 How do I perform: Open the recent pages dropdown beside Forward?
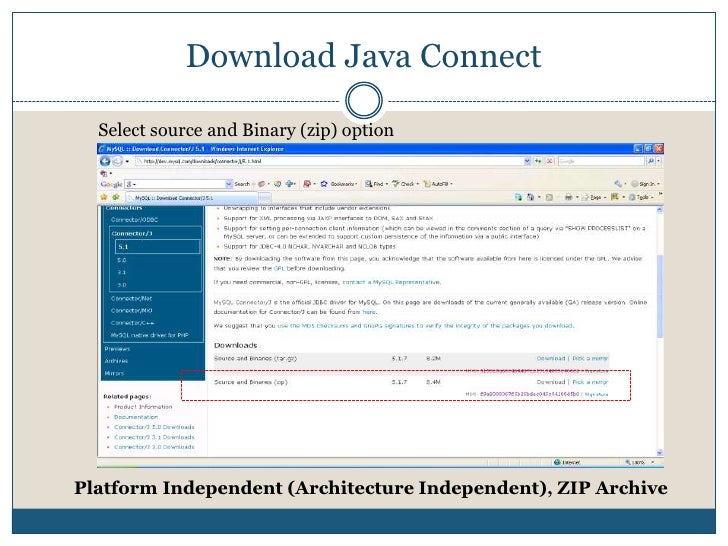127,162
